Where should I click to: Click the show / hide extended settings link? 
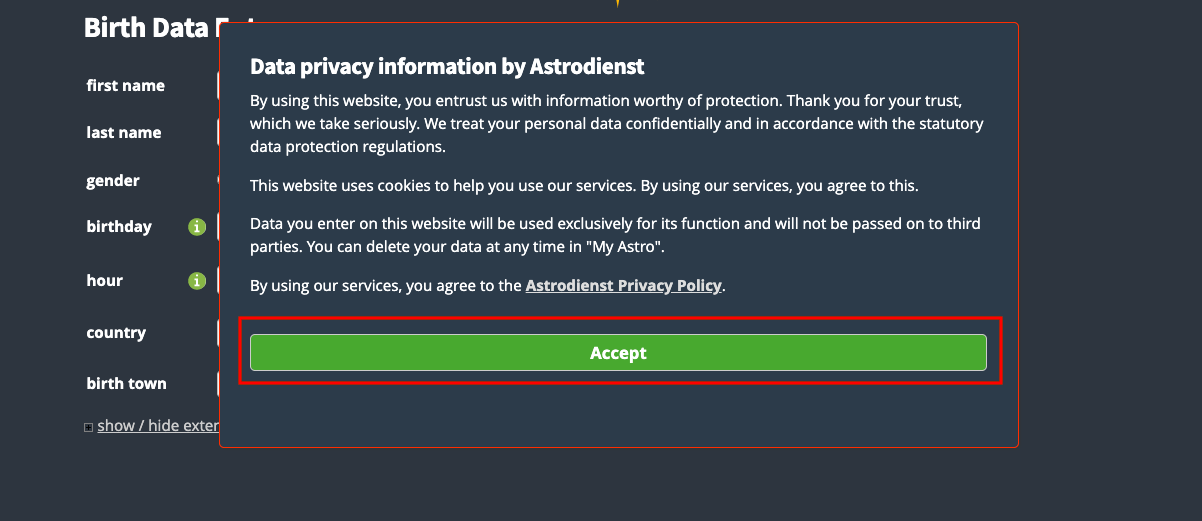point(158,426)
